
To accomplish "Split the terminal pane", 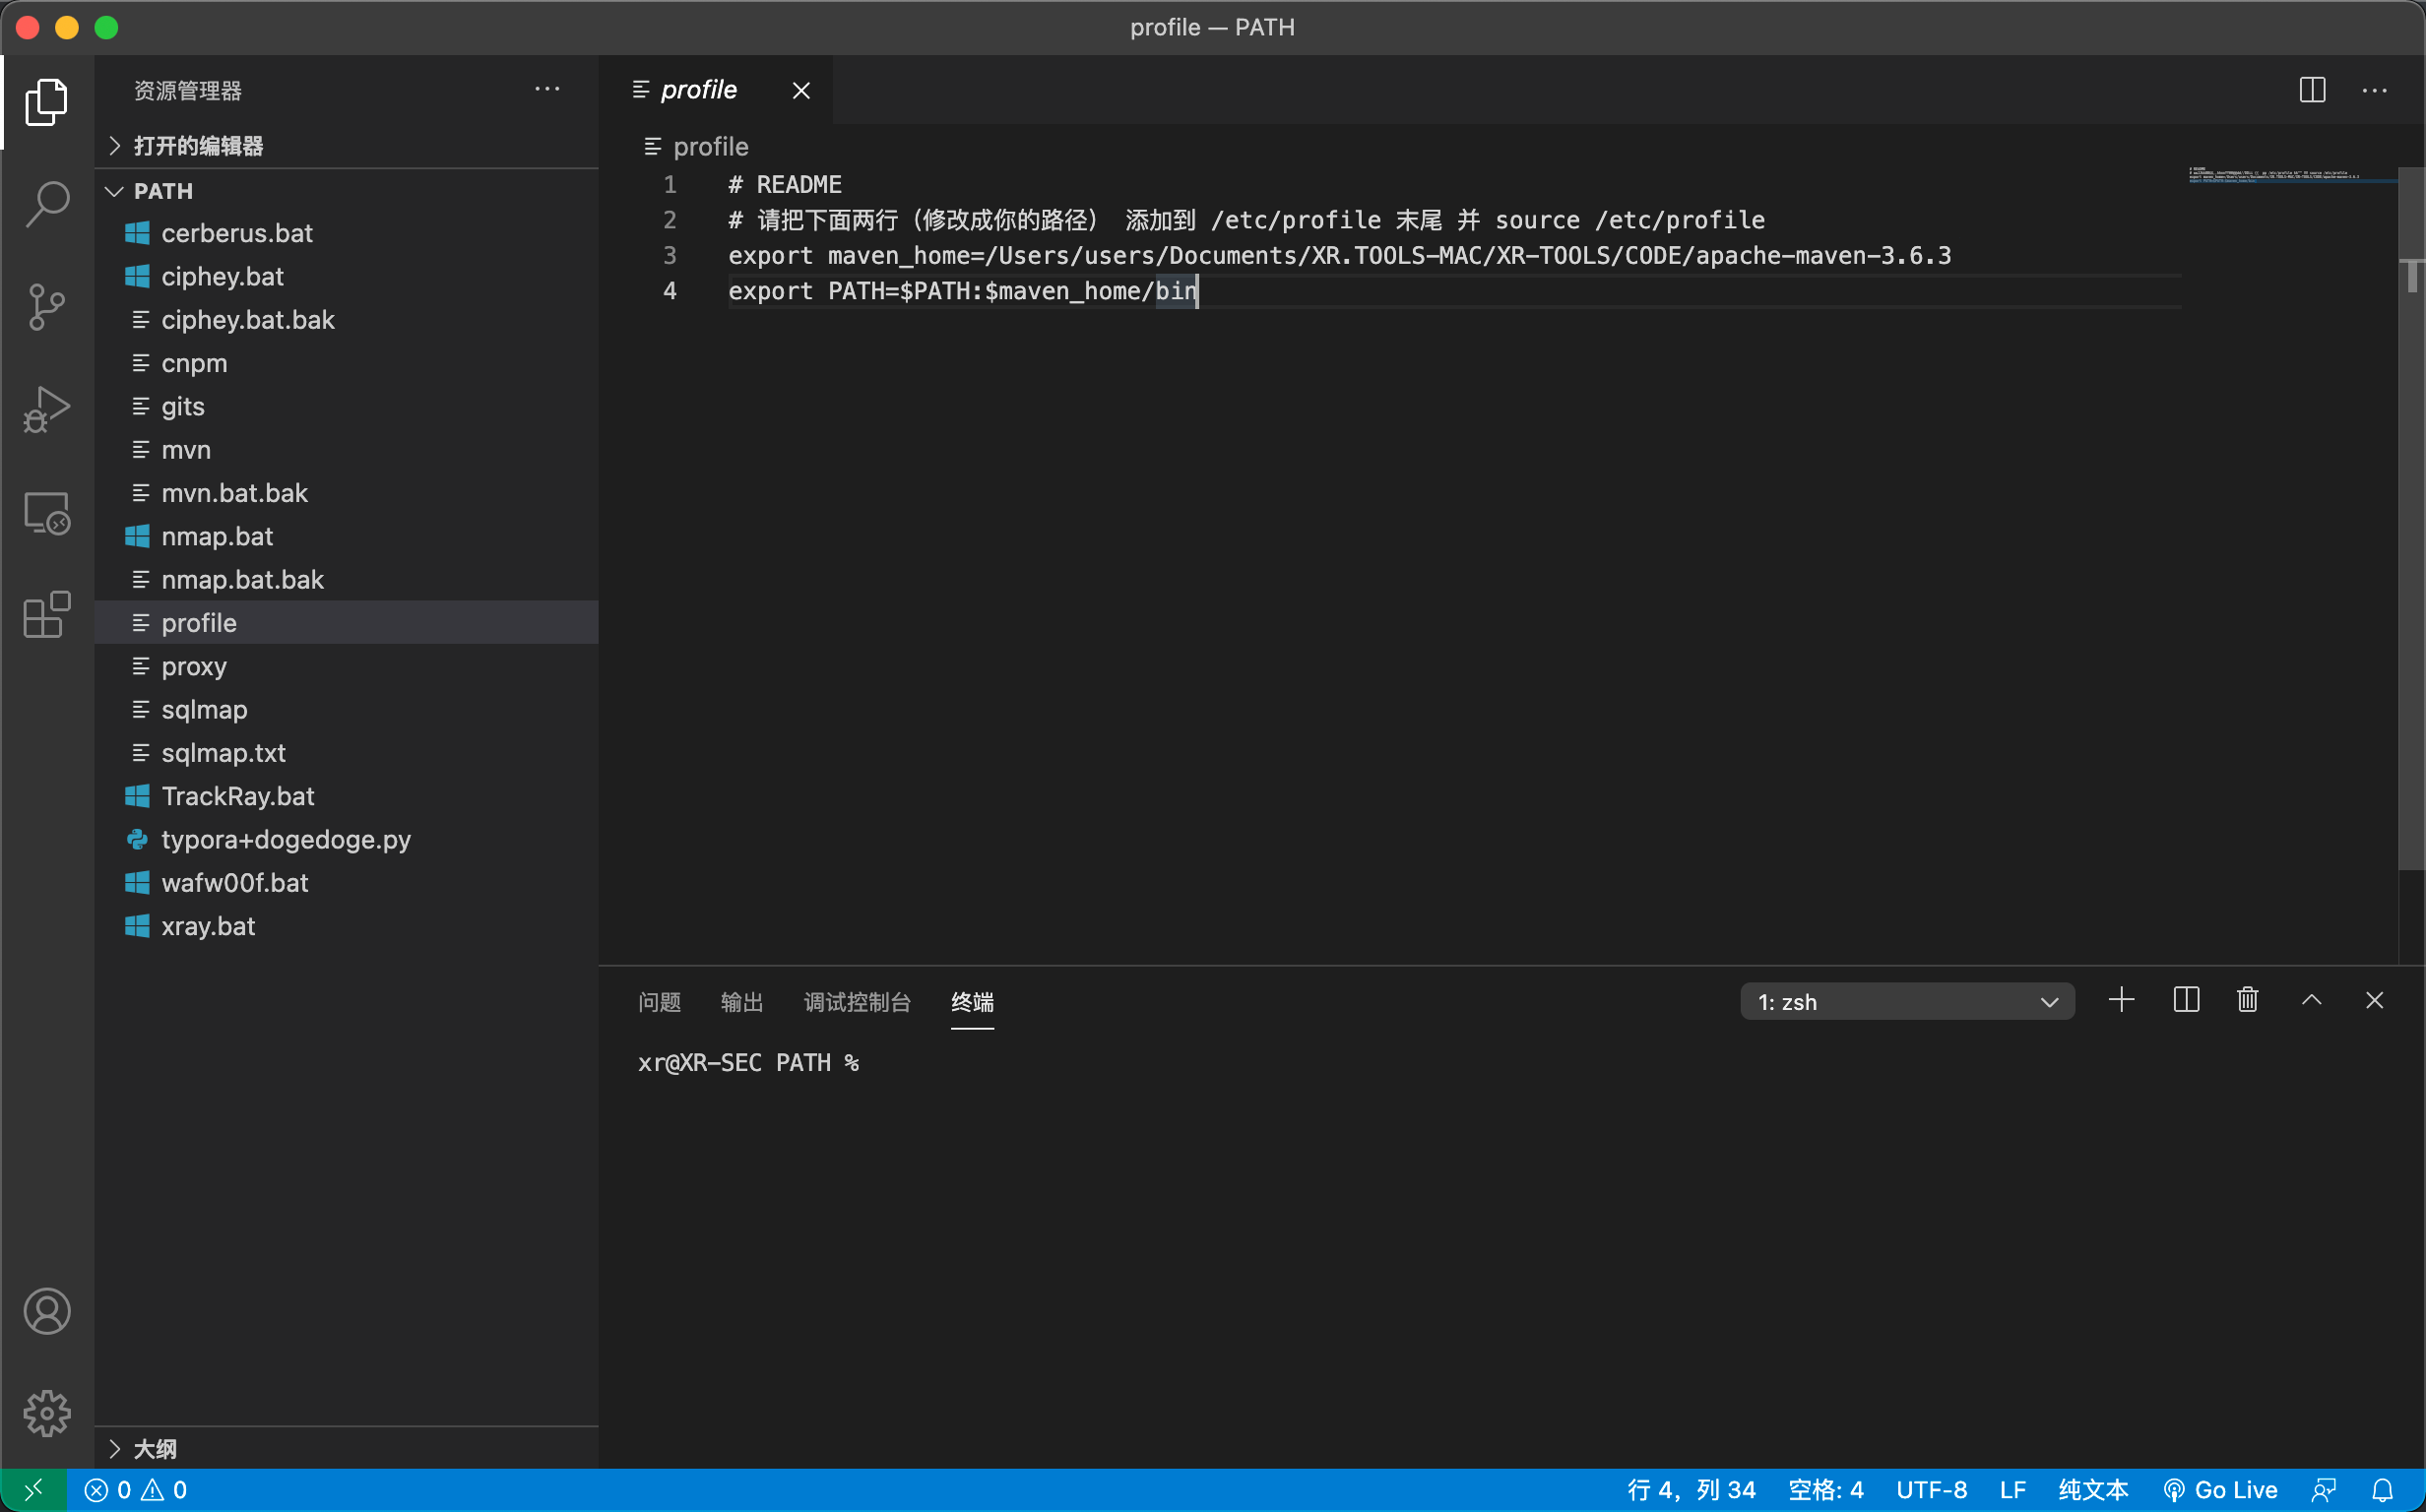I will coord(2186,1000).
